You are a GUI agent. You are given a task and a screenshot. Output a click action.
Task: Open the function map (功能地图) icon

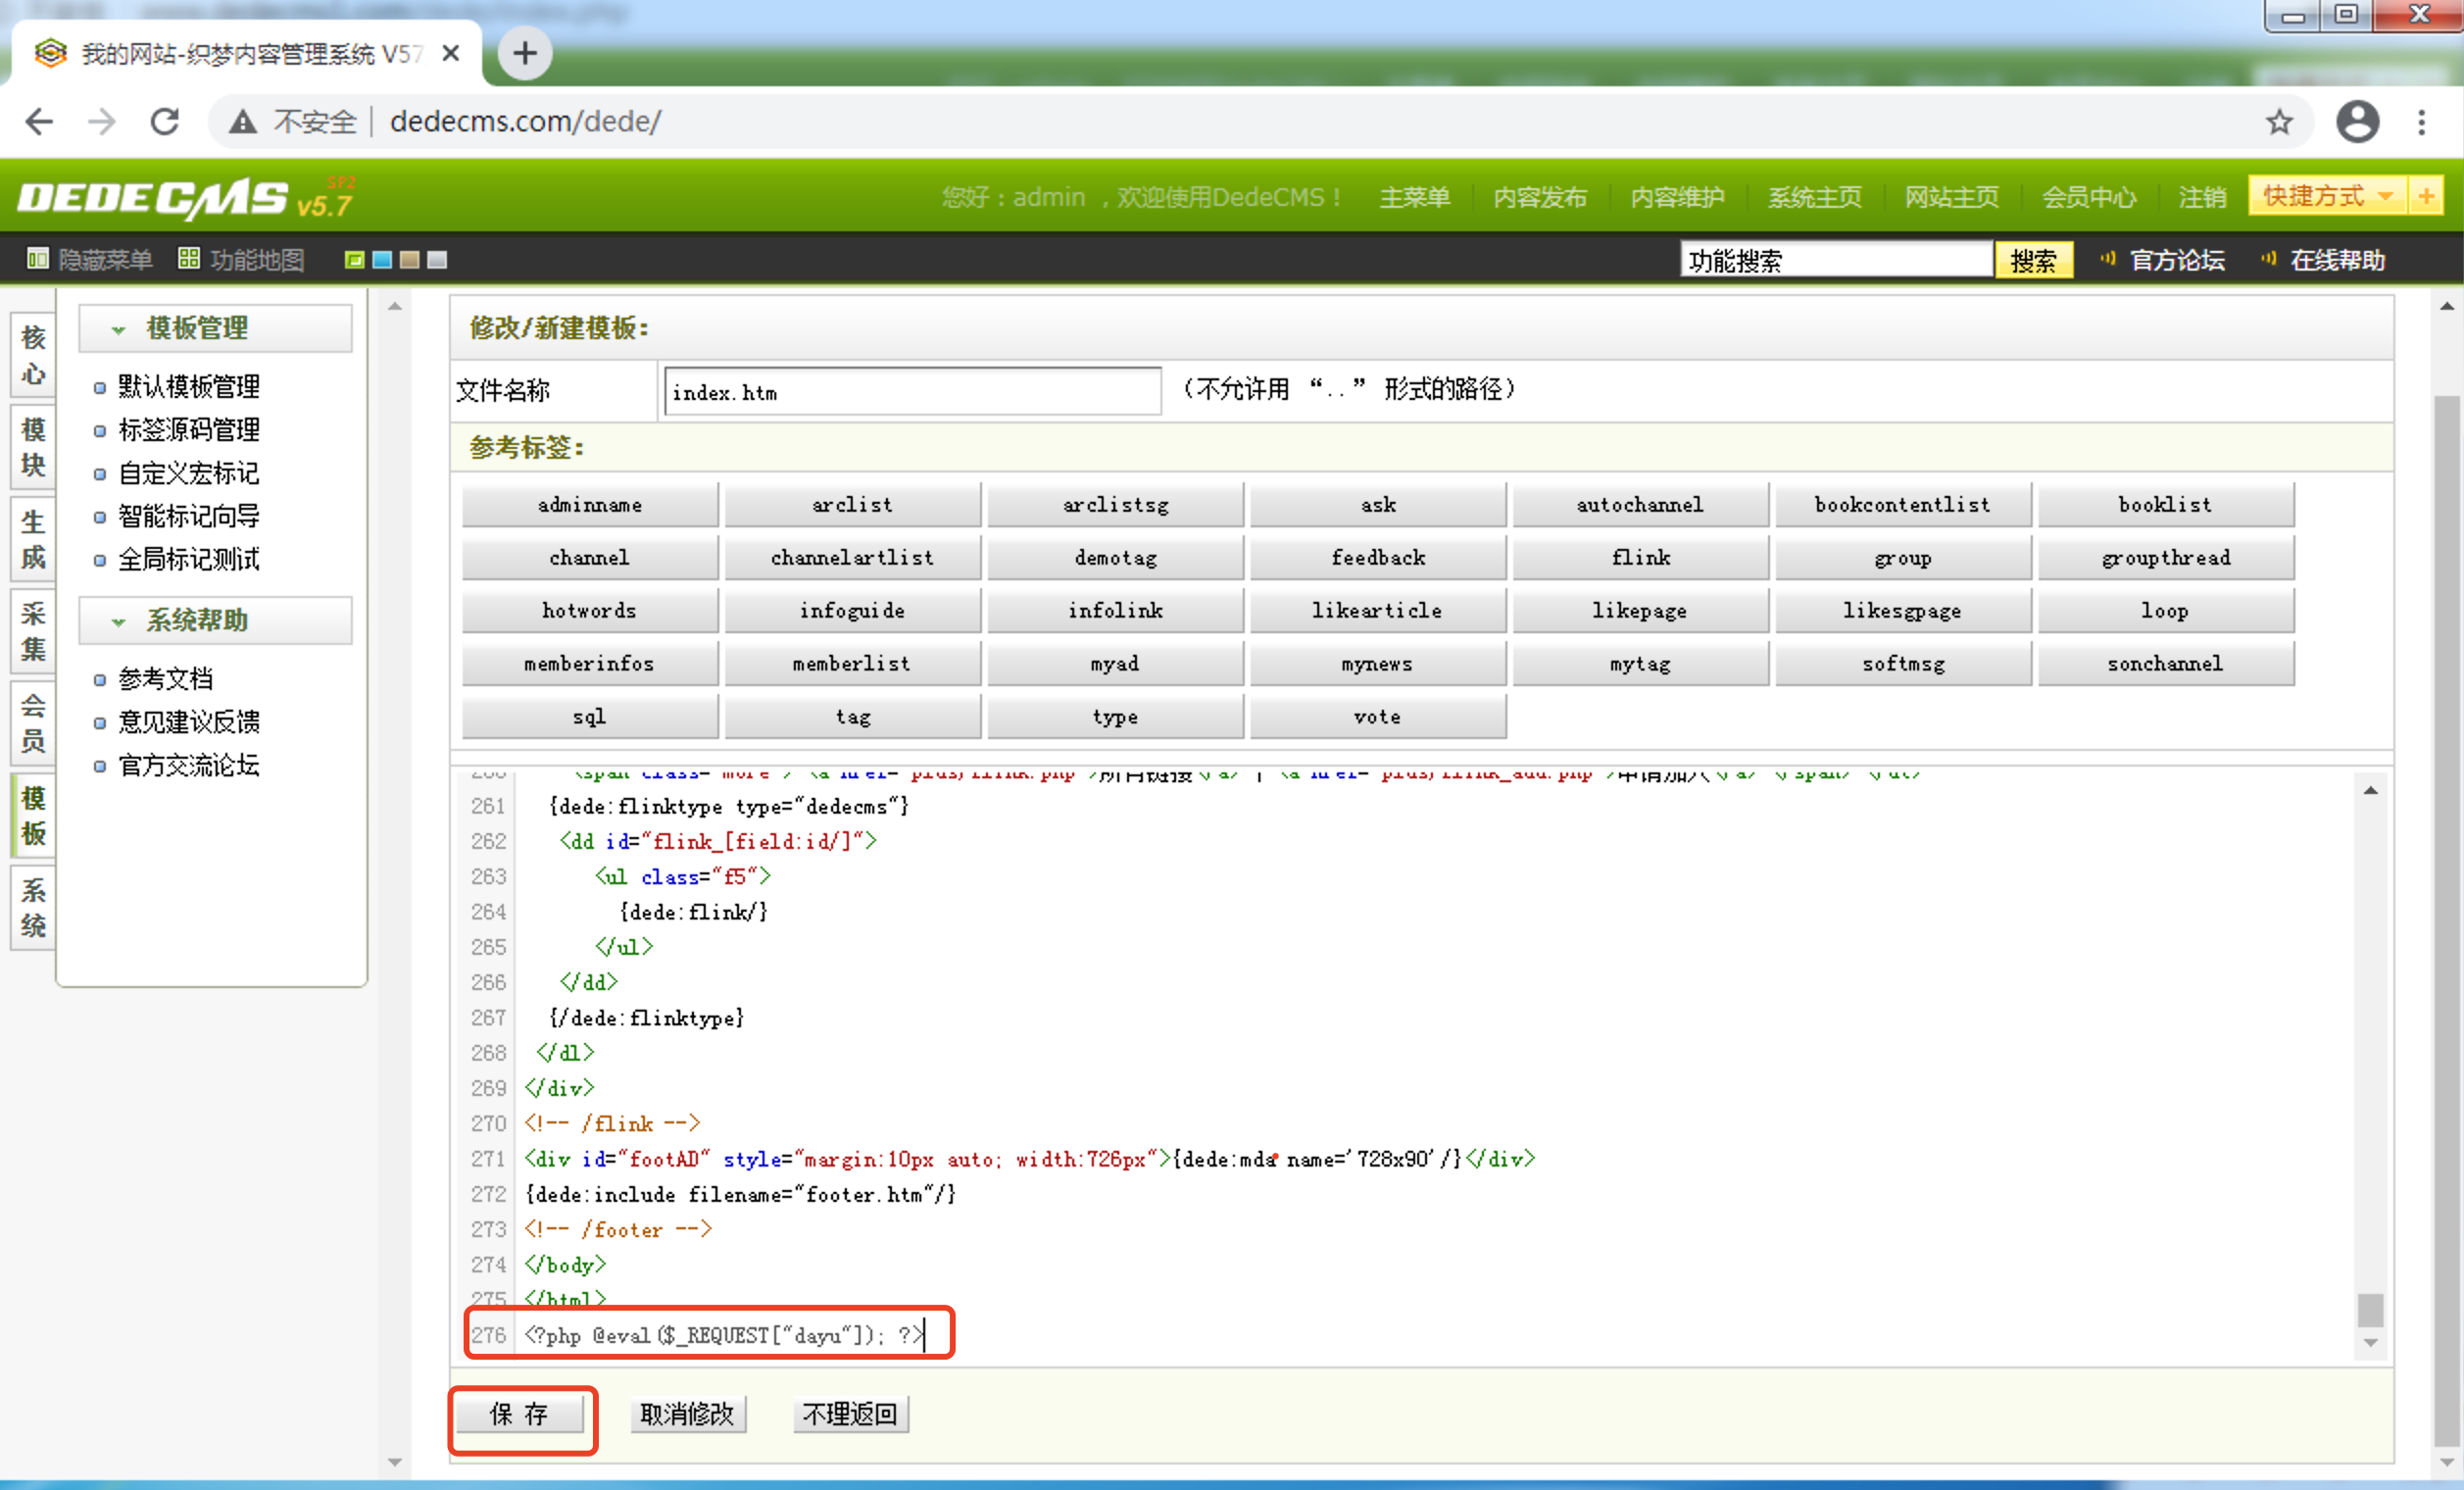189,259
